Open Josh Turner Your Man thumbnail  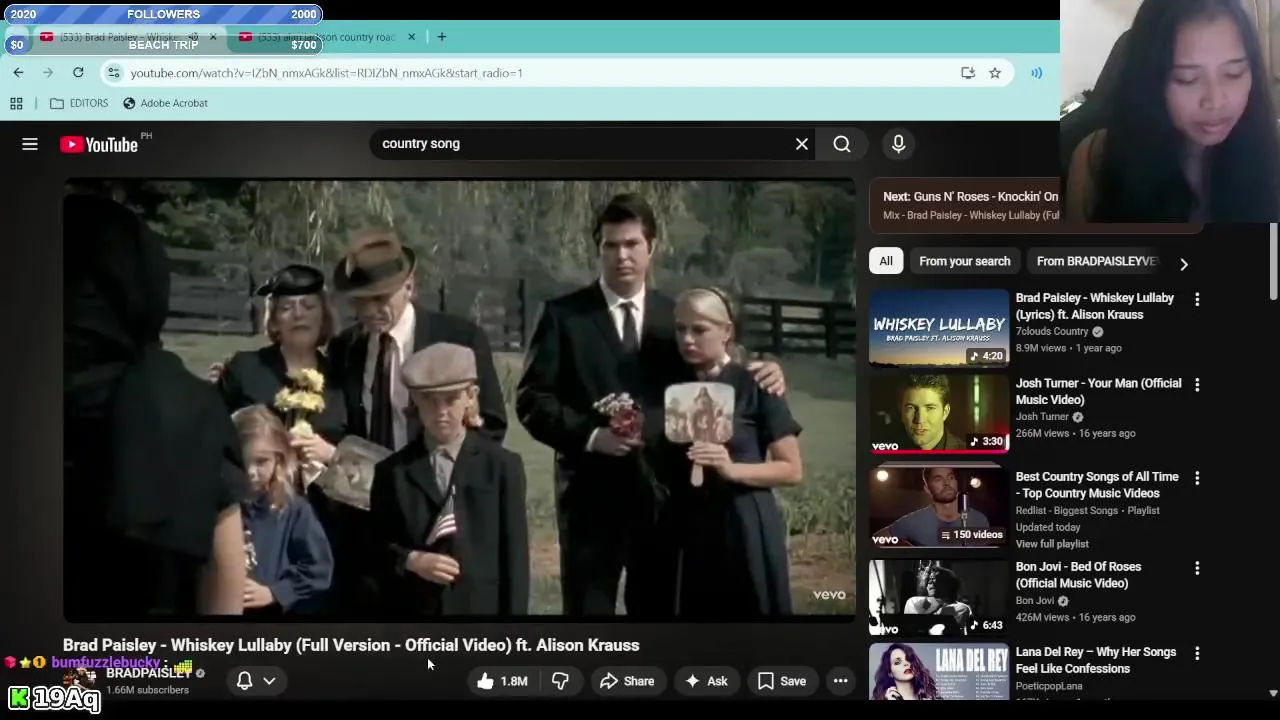pyautogui.click(x=939, y=414)
